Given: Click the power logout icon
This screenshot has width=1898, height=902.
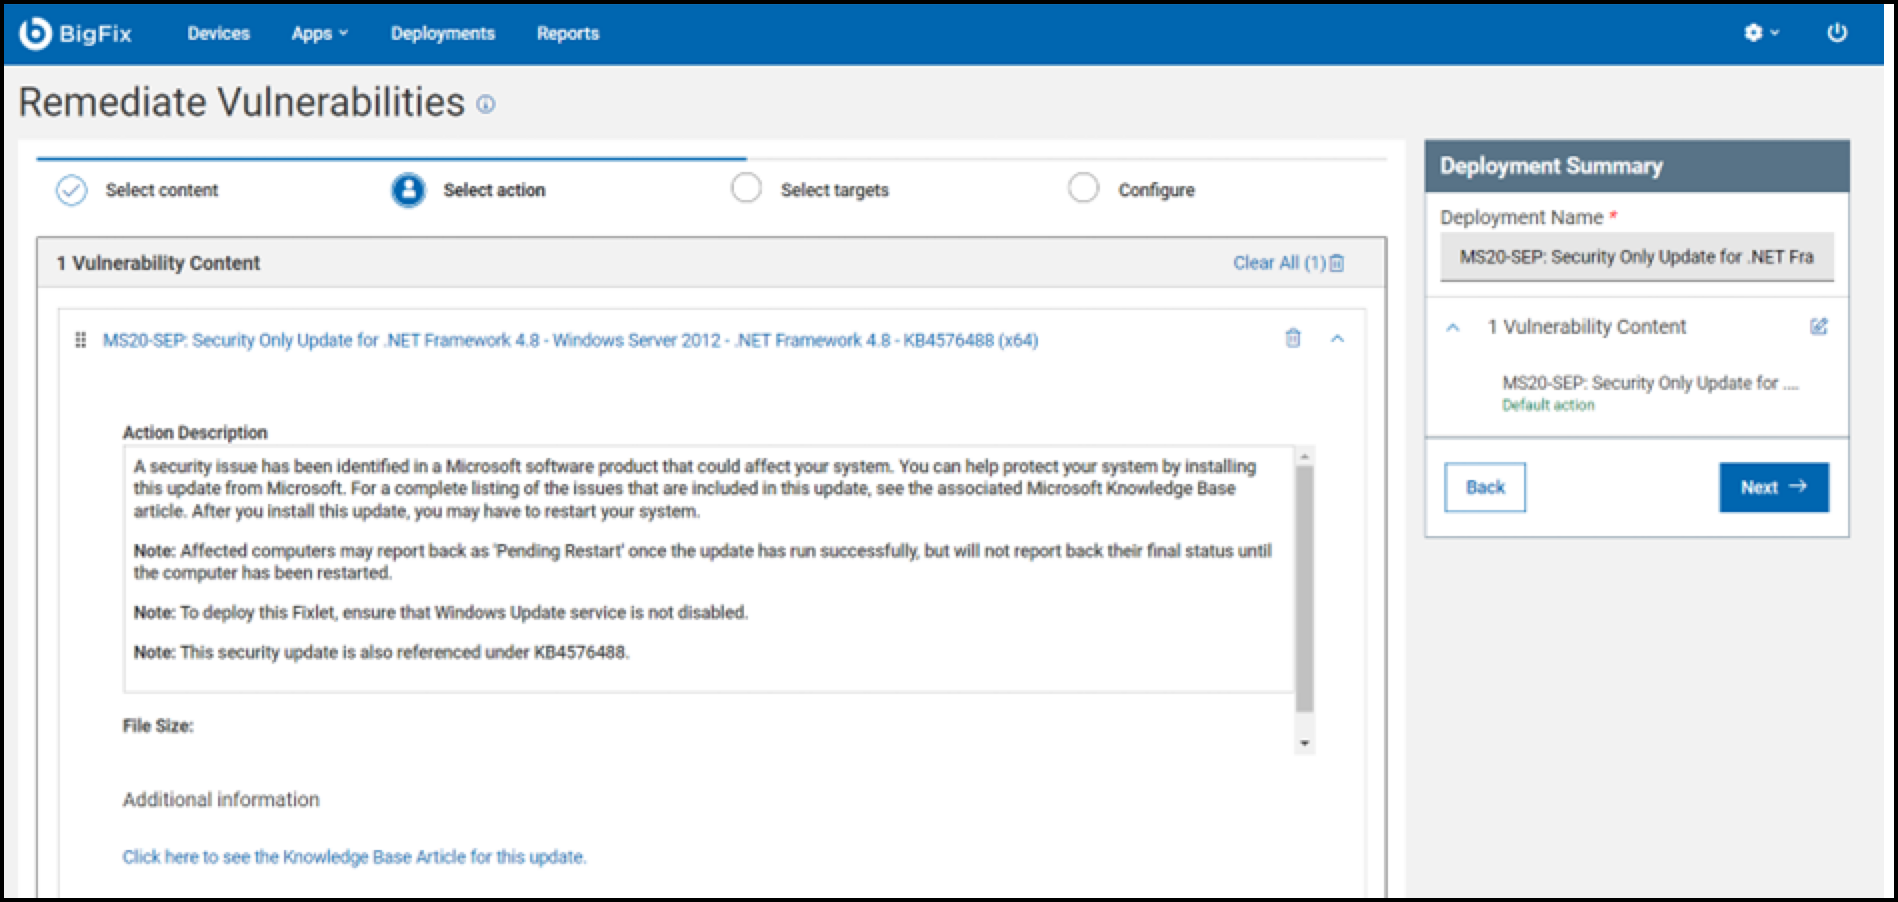Looking at the screenshot, I should (1837, 33).
